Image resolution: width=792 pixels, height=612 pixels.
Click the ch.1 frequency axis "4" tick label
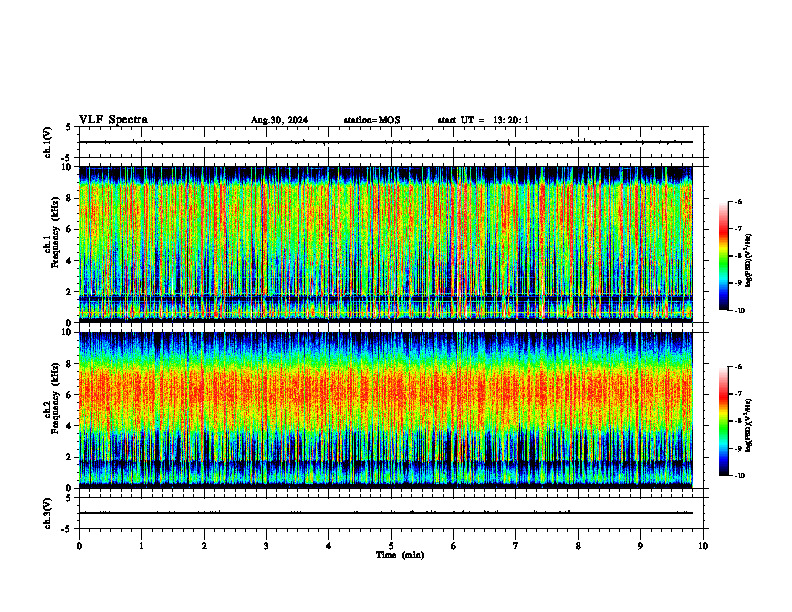pos(70,261)
